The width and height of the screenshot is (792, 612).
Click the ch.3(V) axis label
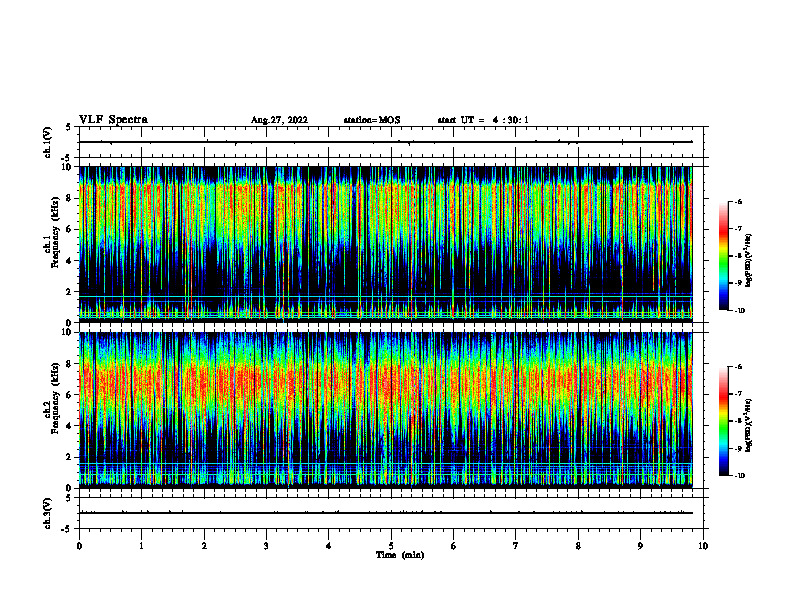(x=47, y=513)
